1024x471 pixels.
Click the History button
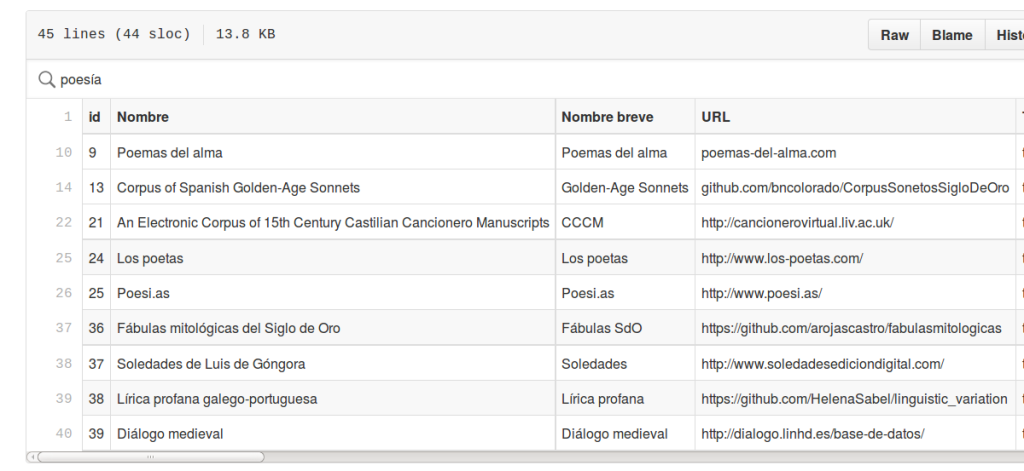[x=1005, y=35]
